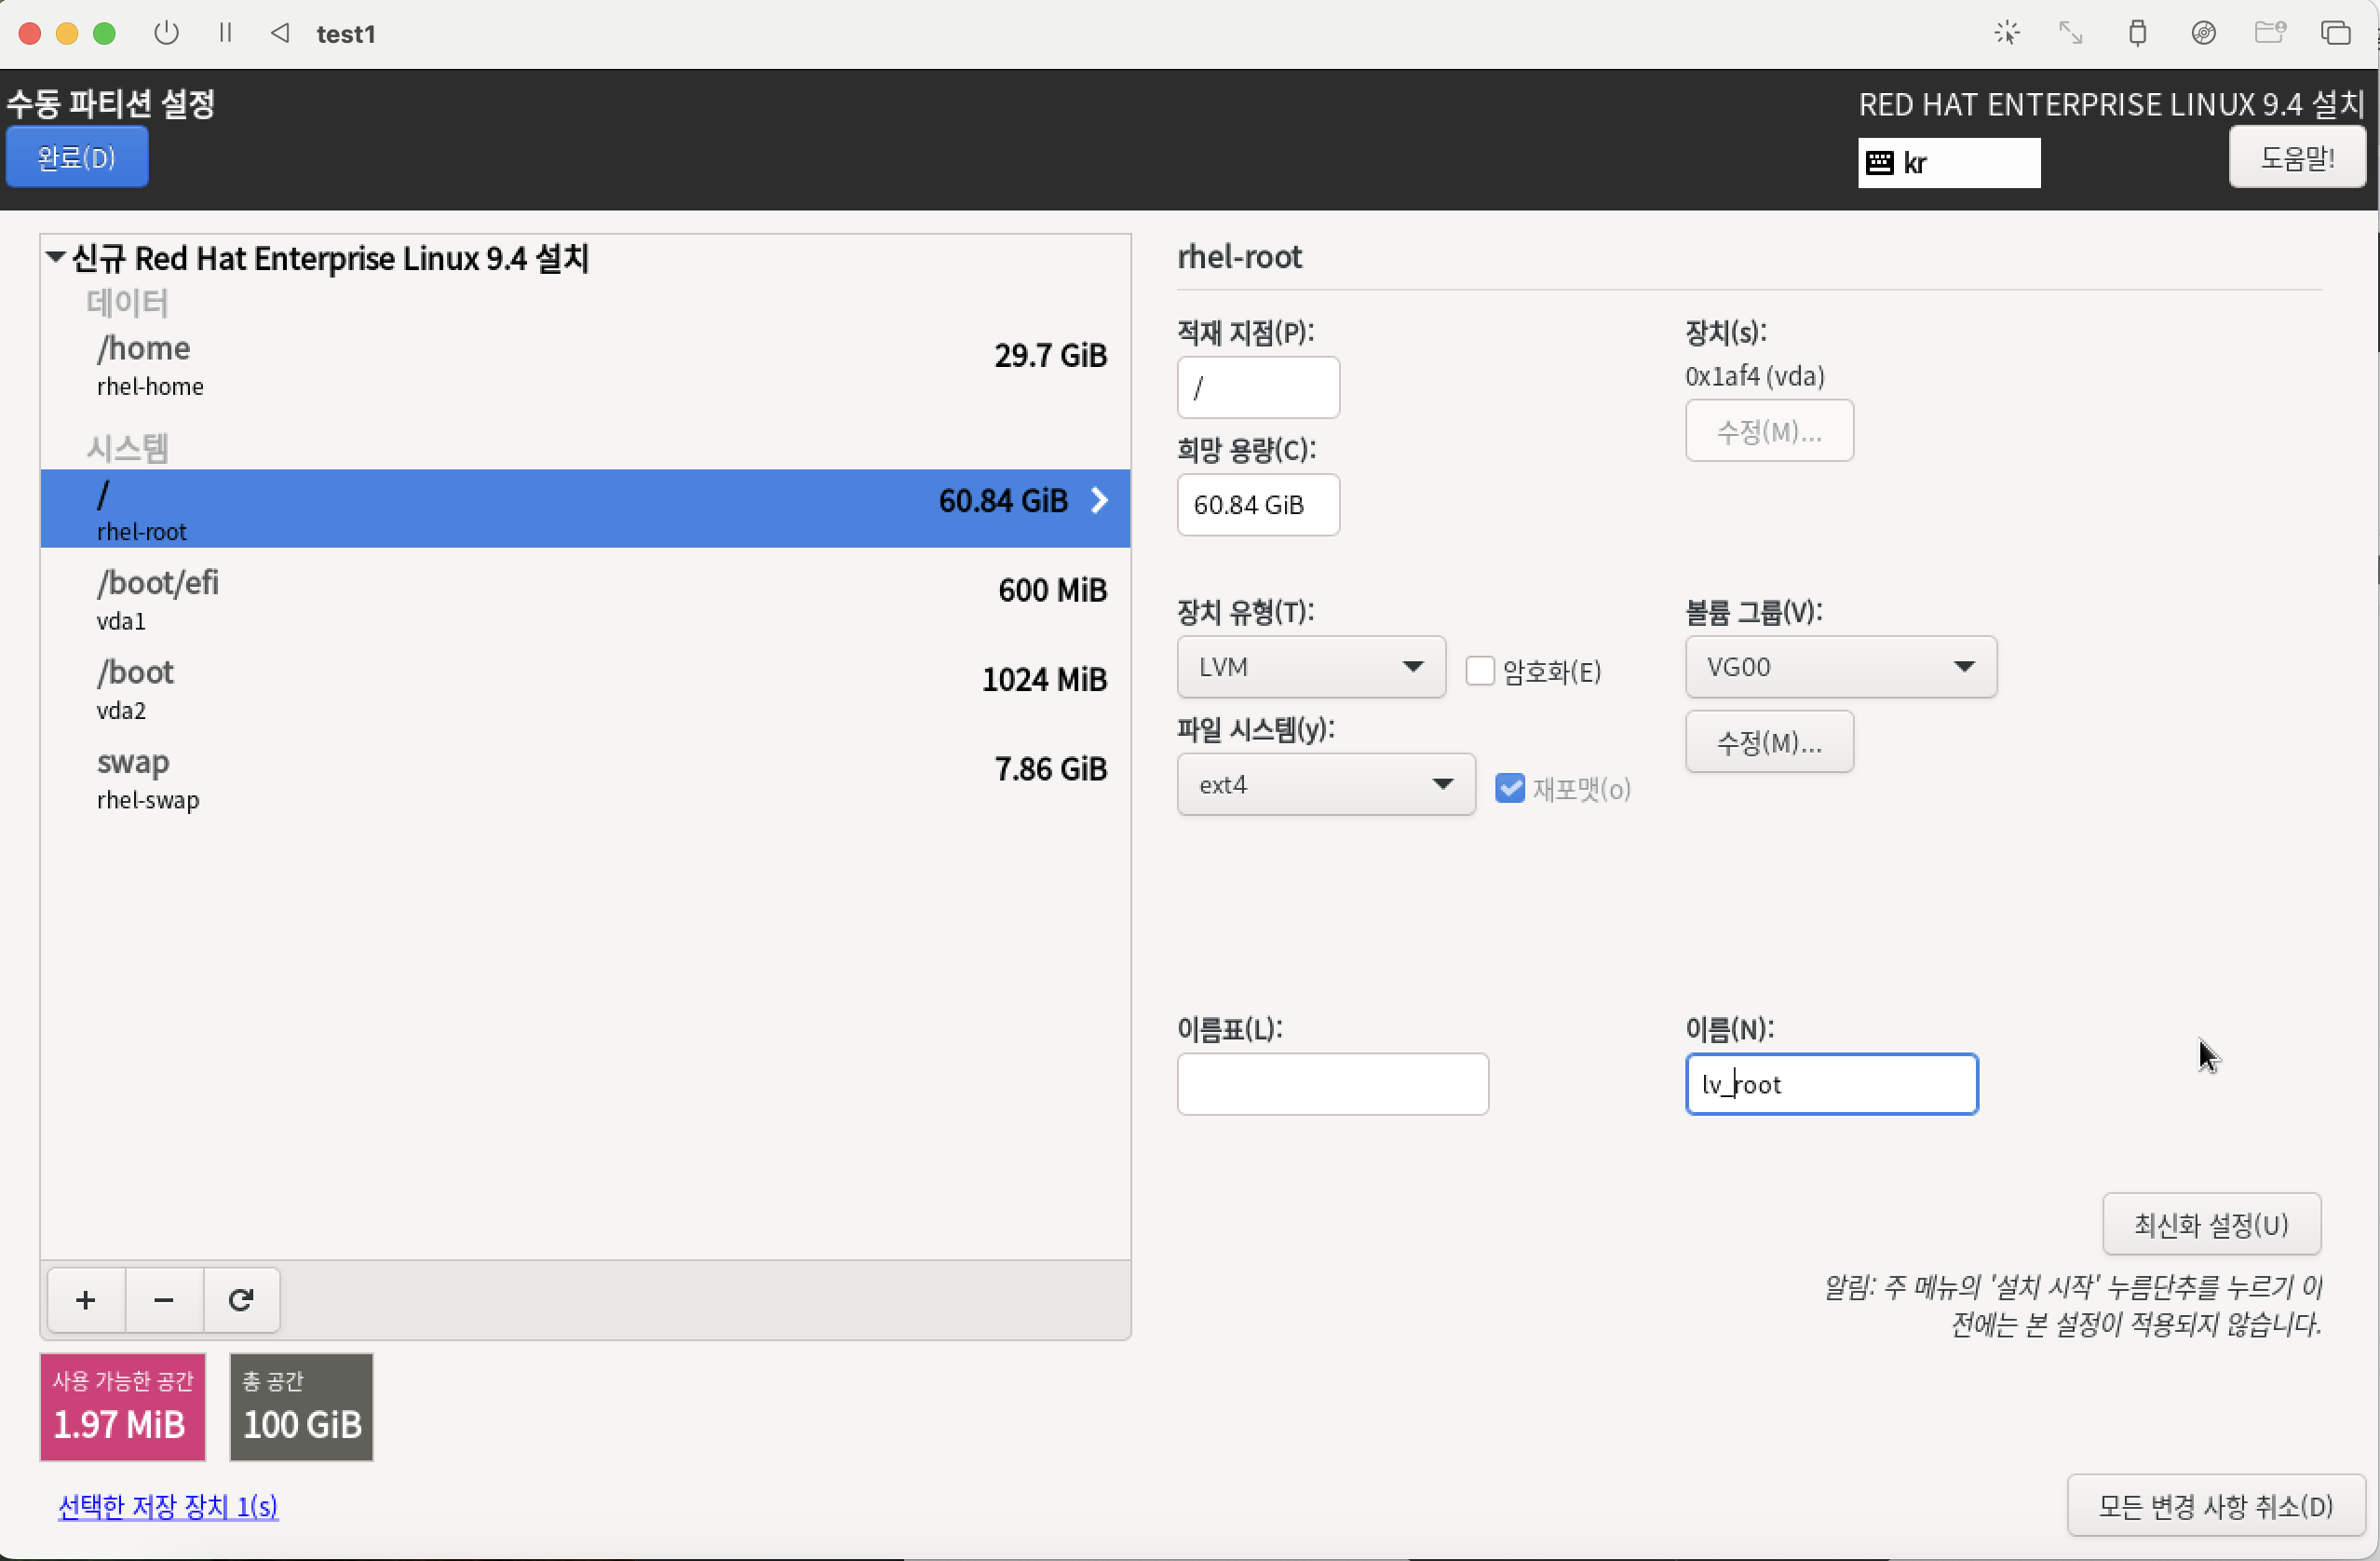Open the LVM device type dropdown
This screenshot has height=1561, width=2380.
(x=1310, y=666)
